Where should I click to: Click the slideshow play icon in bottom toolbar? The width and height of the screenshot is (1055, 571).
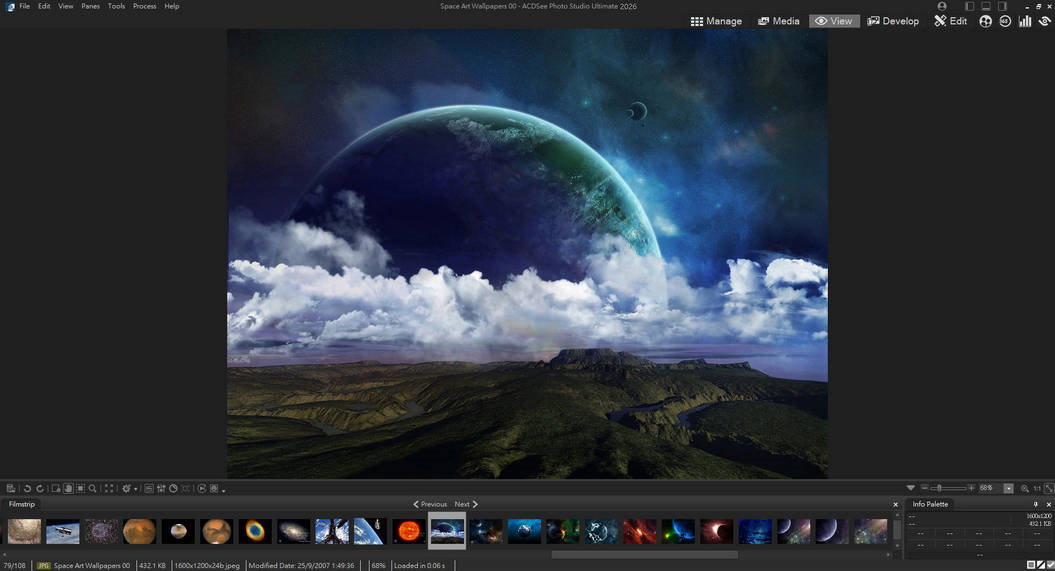[202, 488]
